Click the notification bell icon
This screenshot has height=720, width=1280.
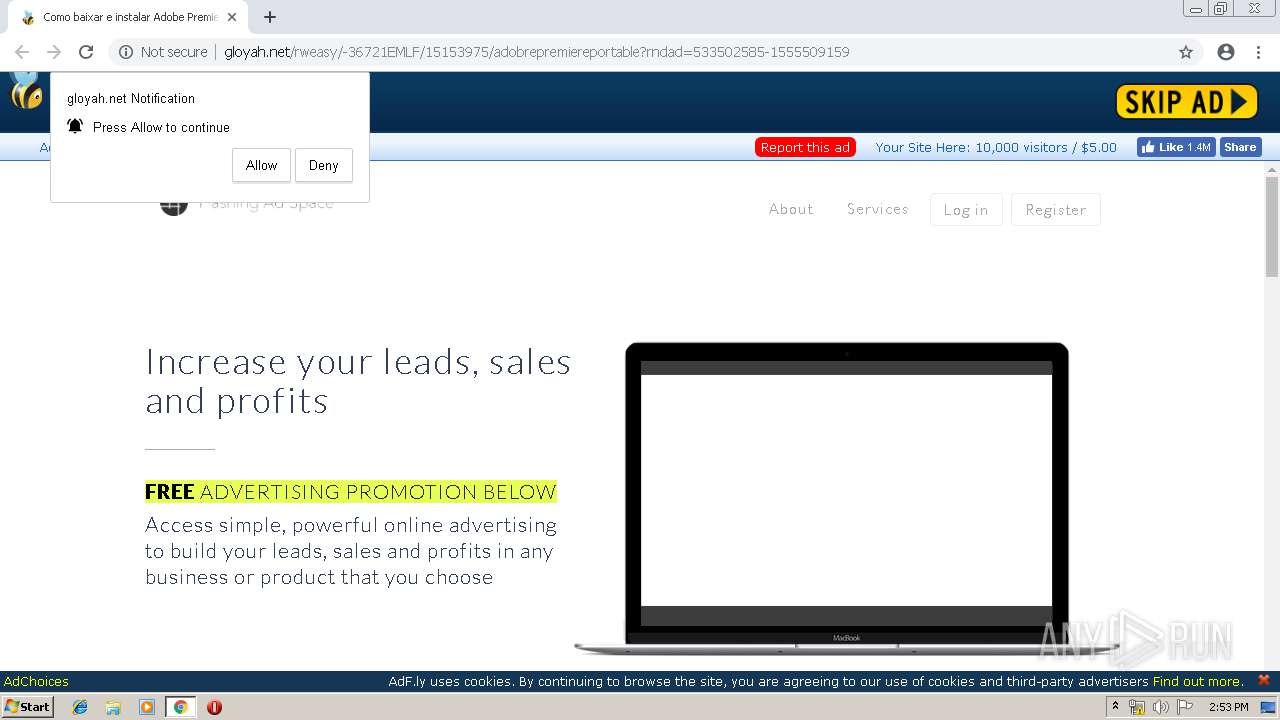pyautogui.click(x=75, y=126)
